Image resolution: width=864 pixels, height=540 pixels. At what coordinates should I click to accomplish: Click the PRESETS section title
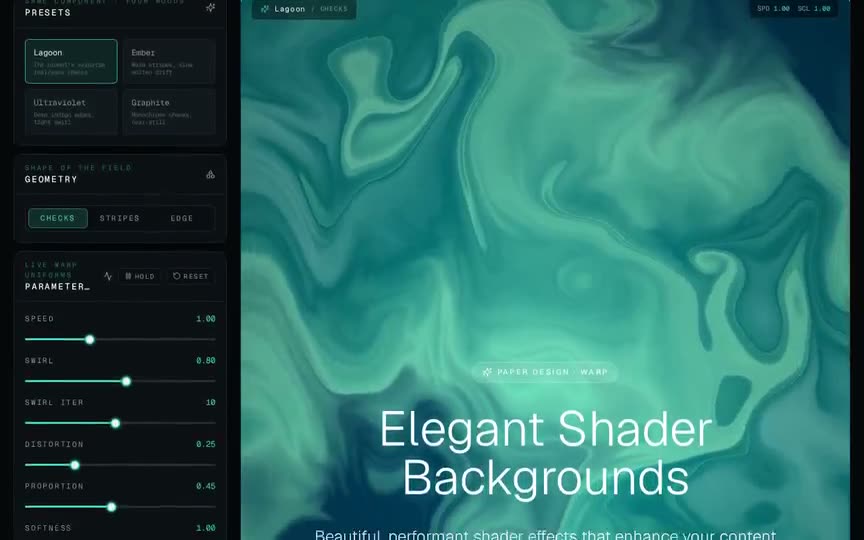click(x=48, y=13)
